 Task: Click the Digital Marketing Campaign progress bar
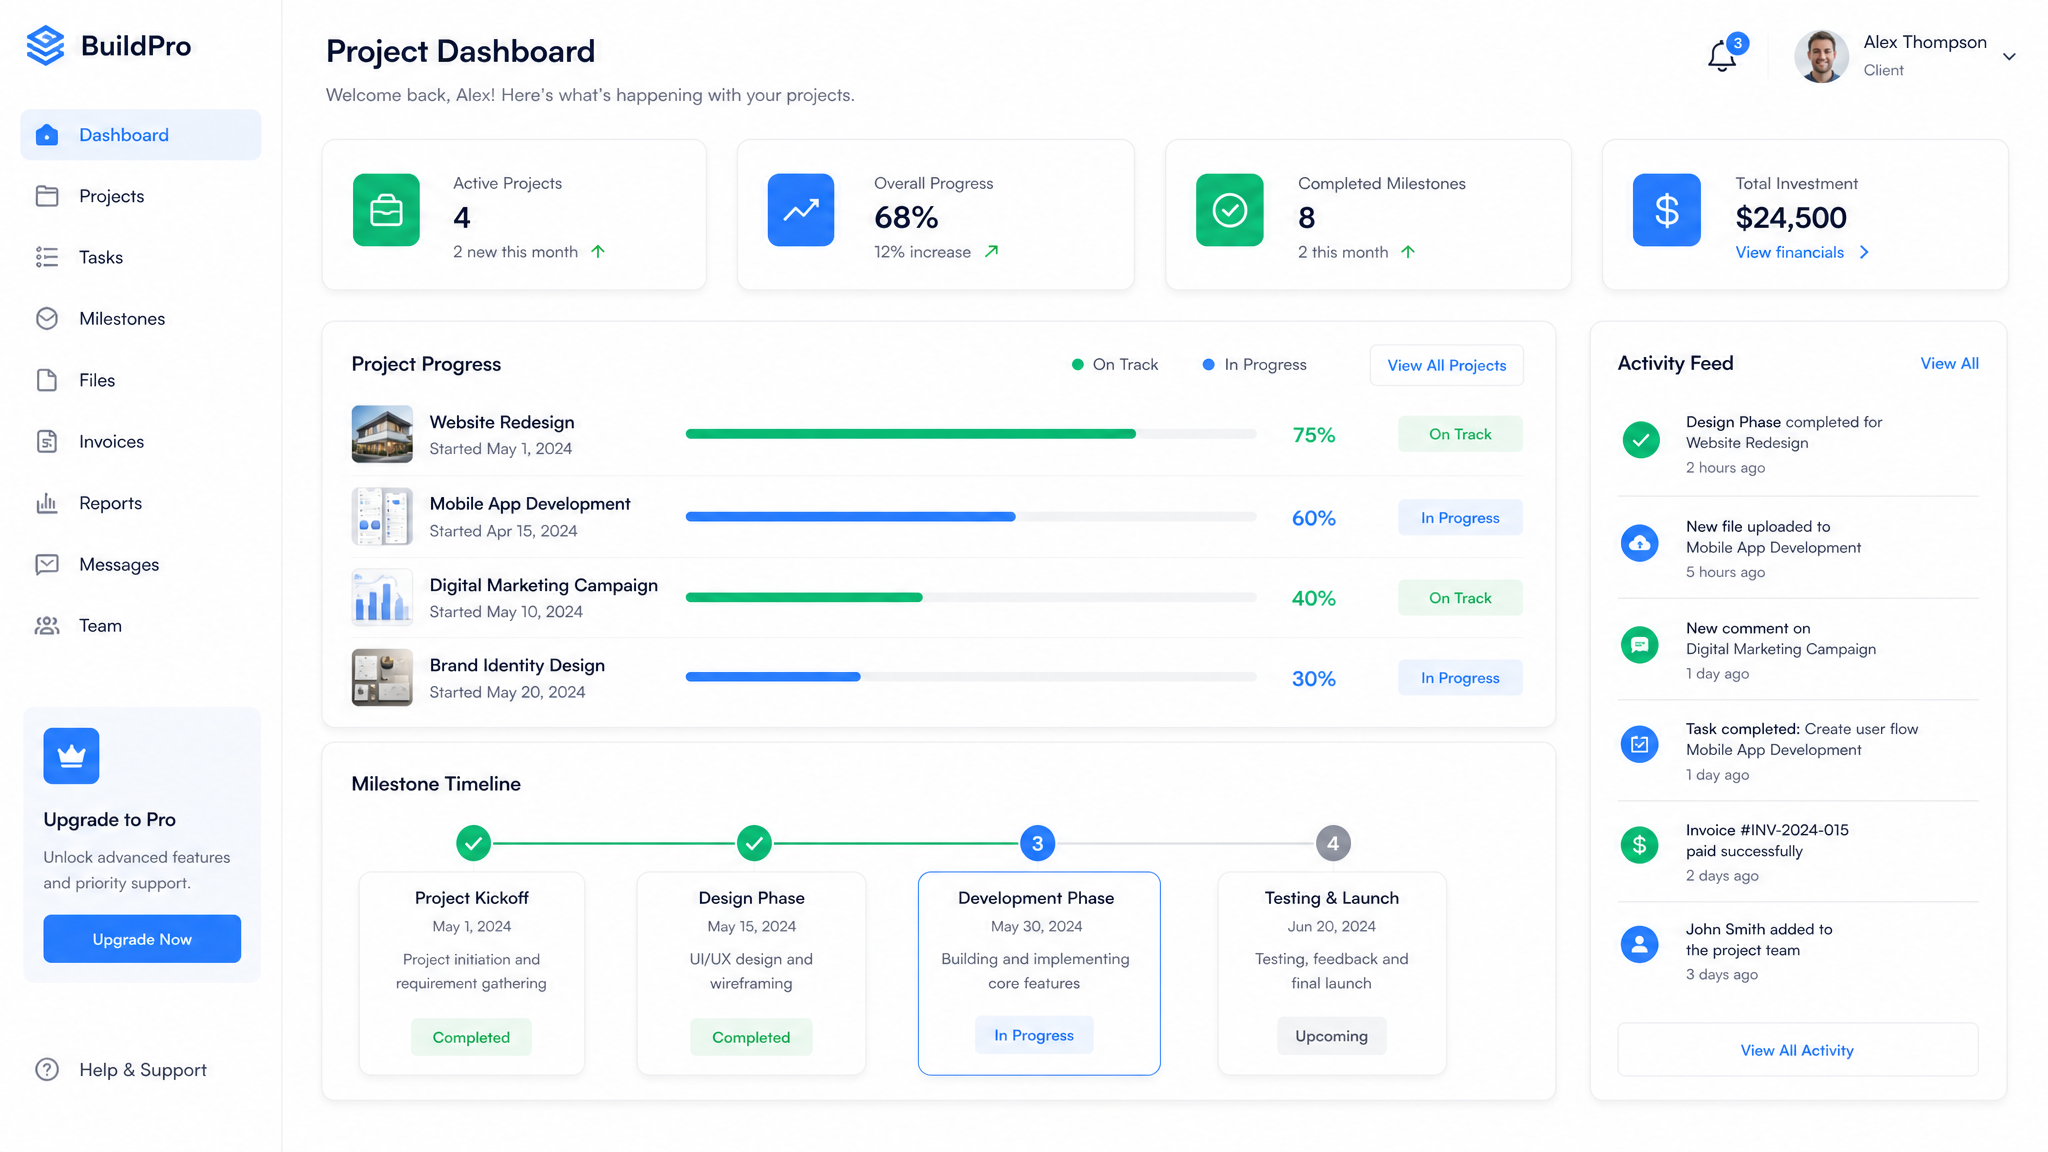pos(971,597)
